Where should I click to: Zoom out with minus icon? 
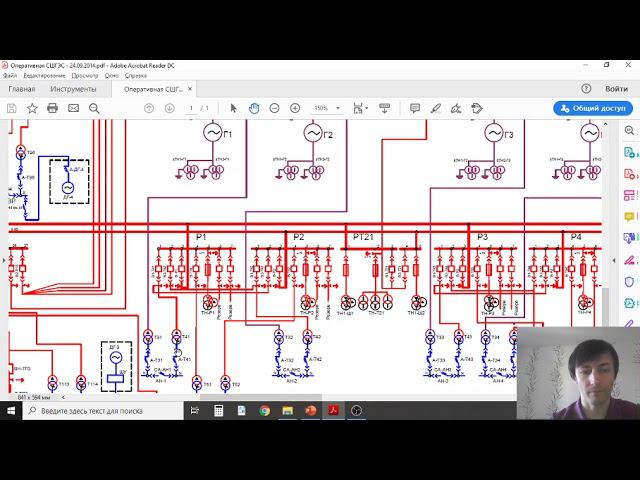point(274,108)
